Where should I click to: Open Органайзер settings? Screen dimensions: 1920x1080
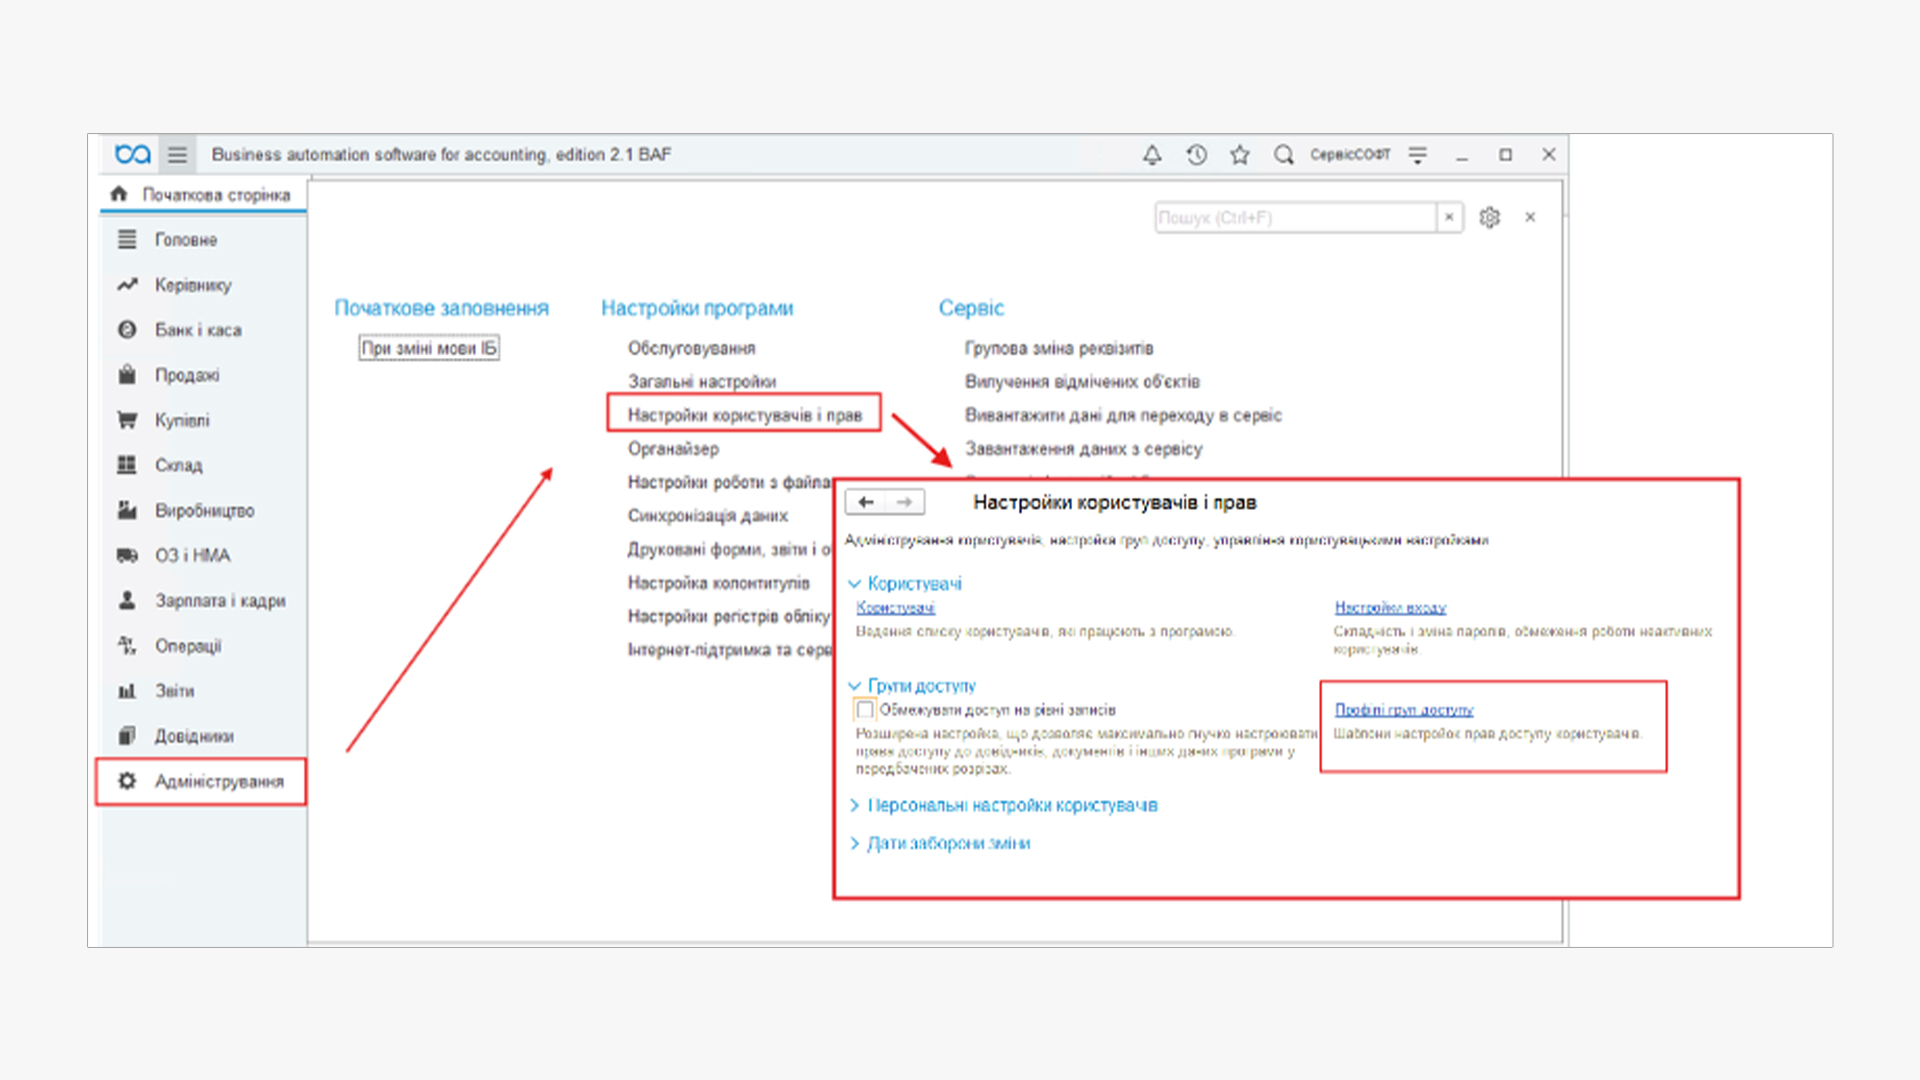[x=673, y=449]
